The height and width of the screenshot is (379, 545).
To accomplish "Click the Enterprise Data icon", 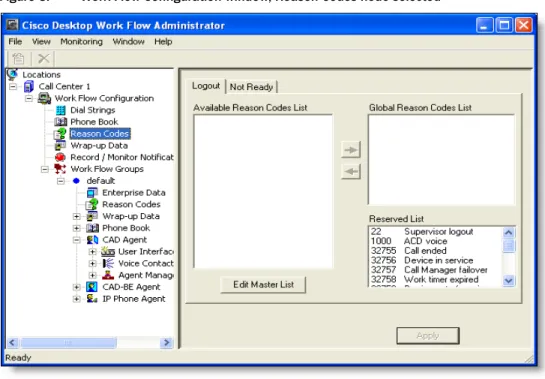I will pyautogui.click(x=92, y=193).
